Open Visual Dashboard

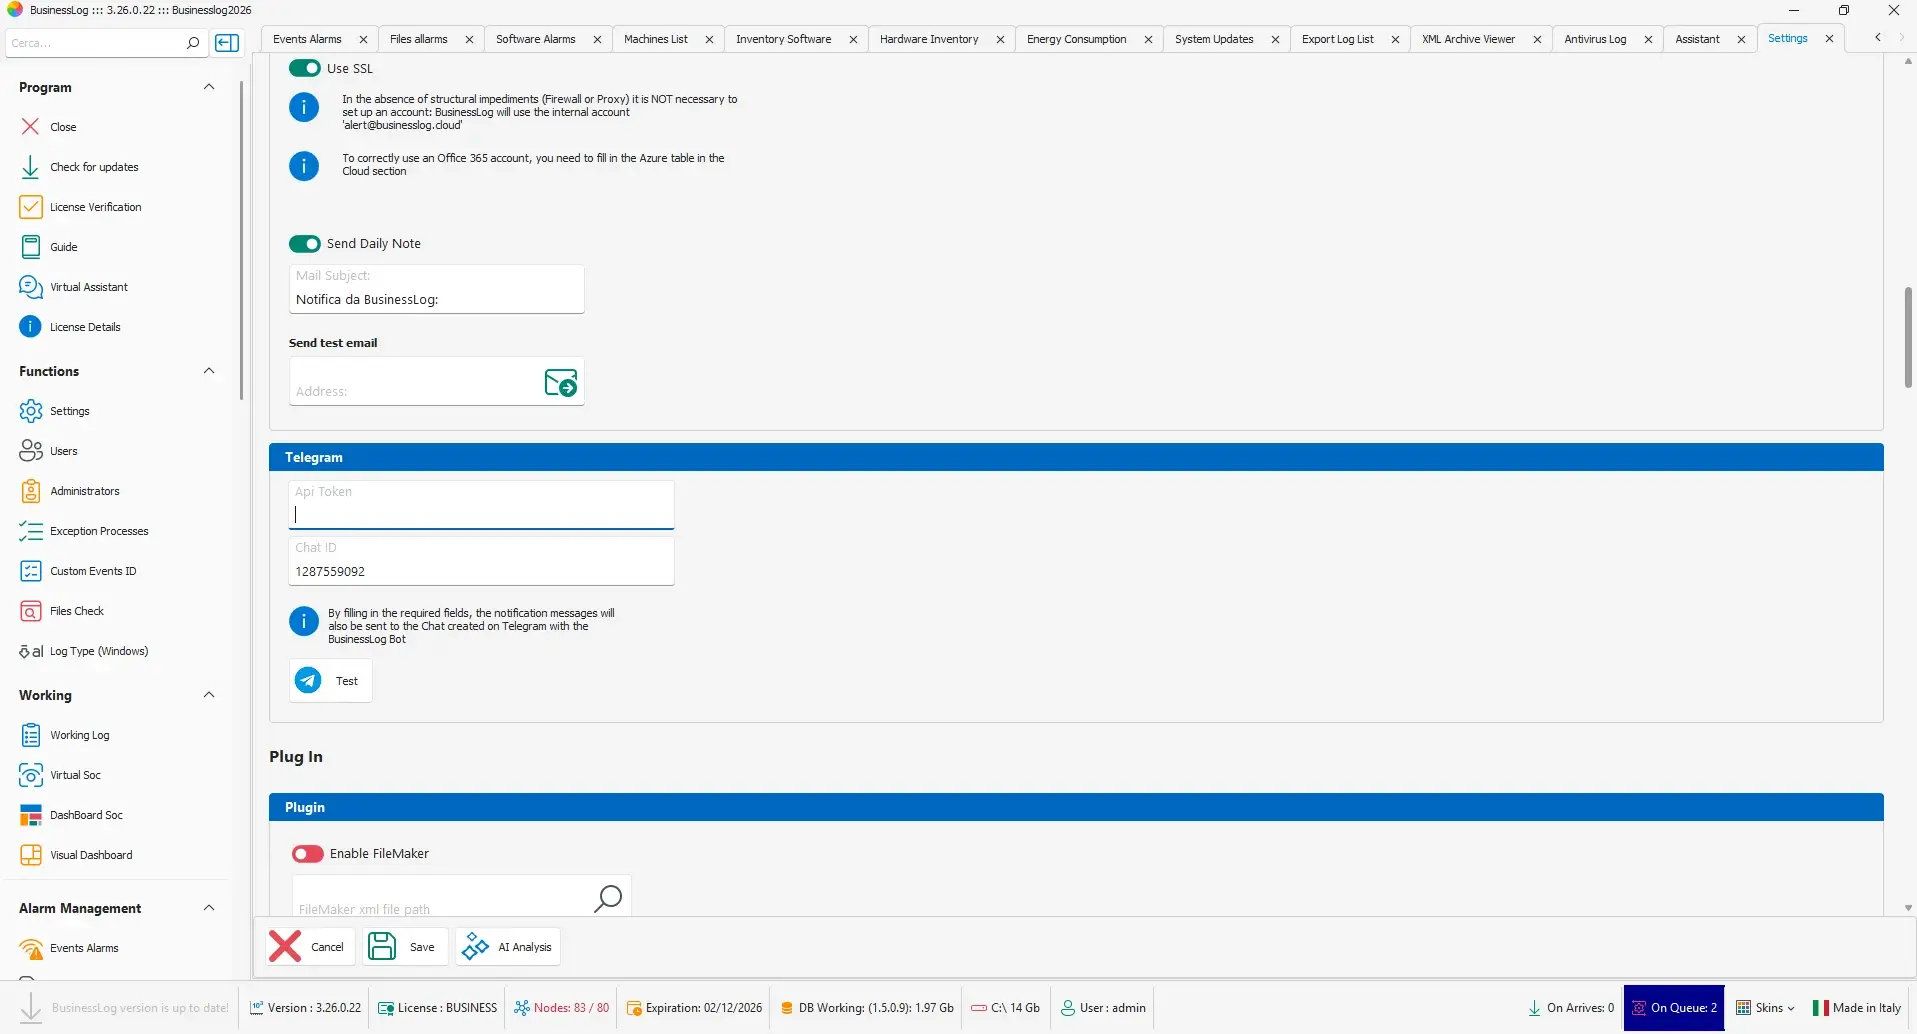coord(91,855)
